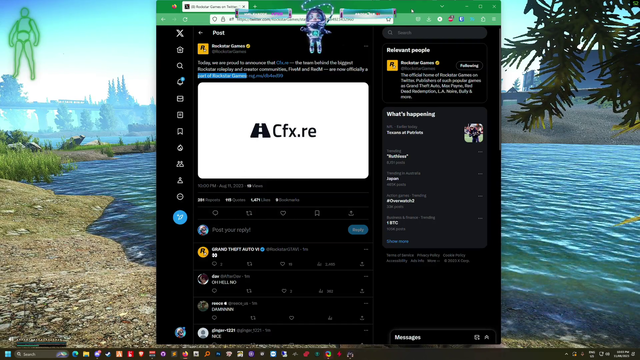Repost reece's DAMNNNN reply
This screenshot has height=360, width=640.
point(253,318)
